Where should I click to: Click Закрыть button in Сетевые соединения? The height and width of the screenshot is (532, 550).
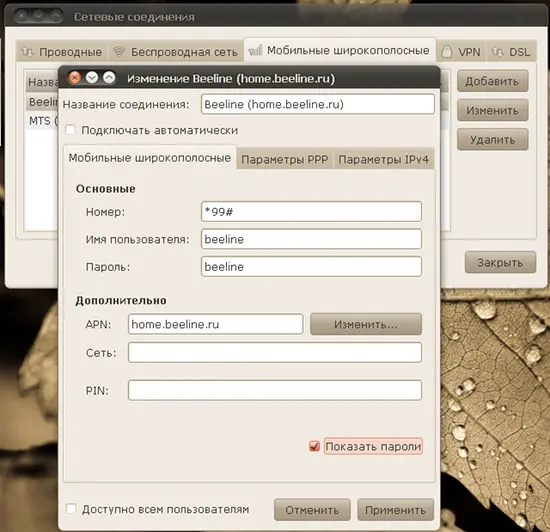pyautogui.click(x=500, y=262)
